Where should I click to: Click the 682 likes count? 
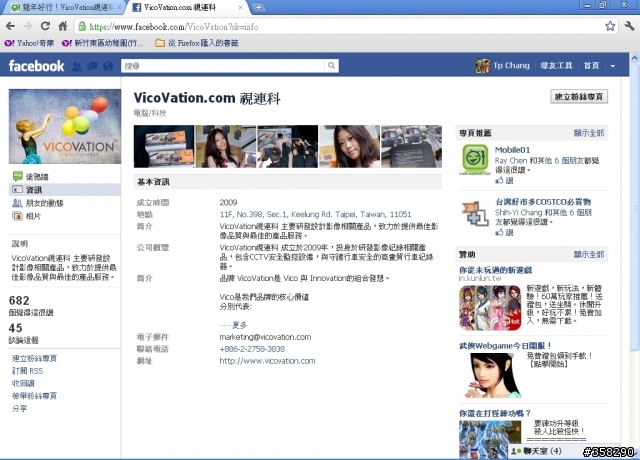click(x=19, y=300)
